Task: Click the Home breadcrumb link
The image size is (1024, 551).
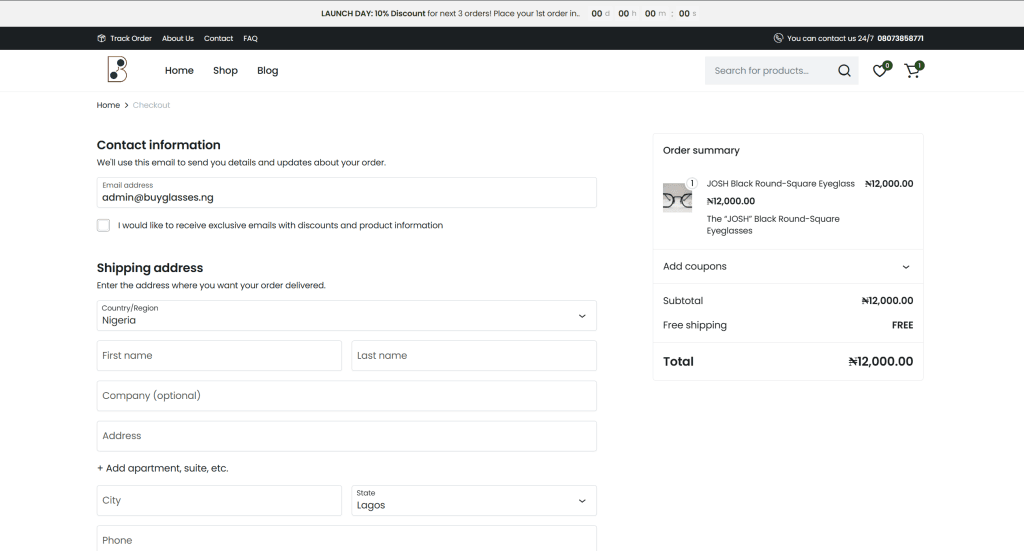Action: click(x=108, y=105)
